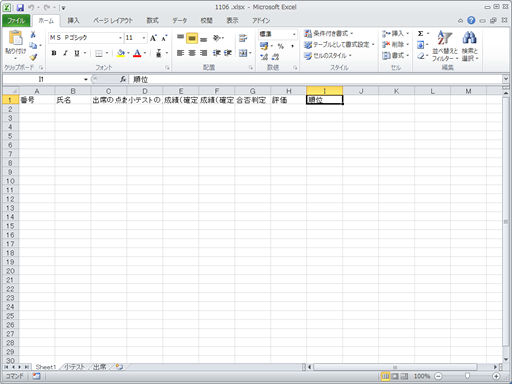The width and height of the screenshot is (512, 384).
Task: Click the Cut scissors icon
Action: pyautogui.click(x=33, y=34)
